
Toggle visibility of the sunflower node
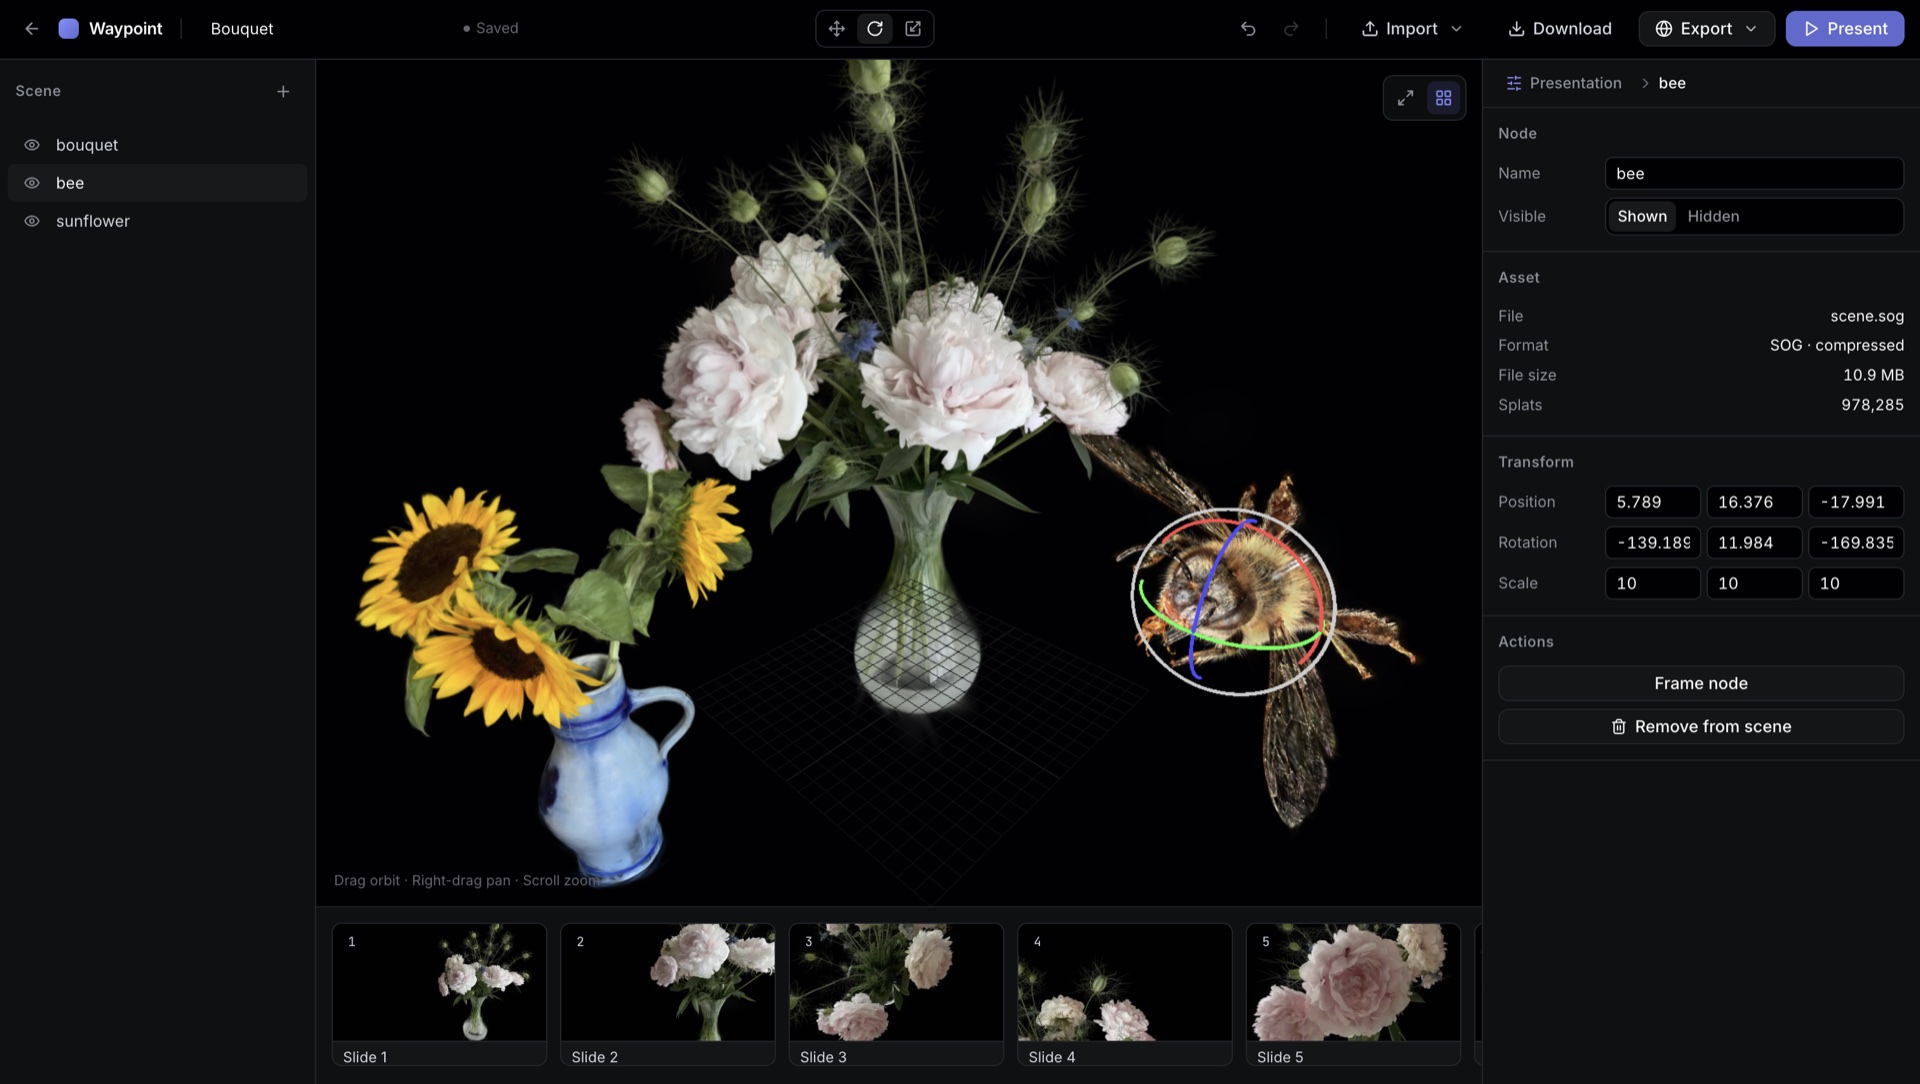coord(32,221)
